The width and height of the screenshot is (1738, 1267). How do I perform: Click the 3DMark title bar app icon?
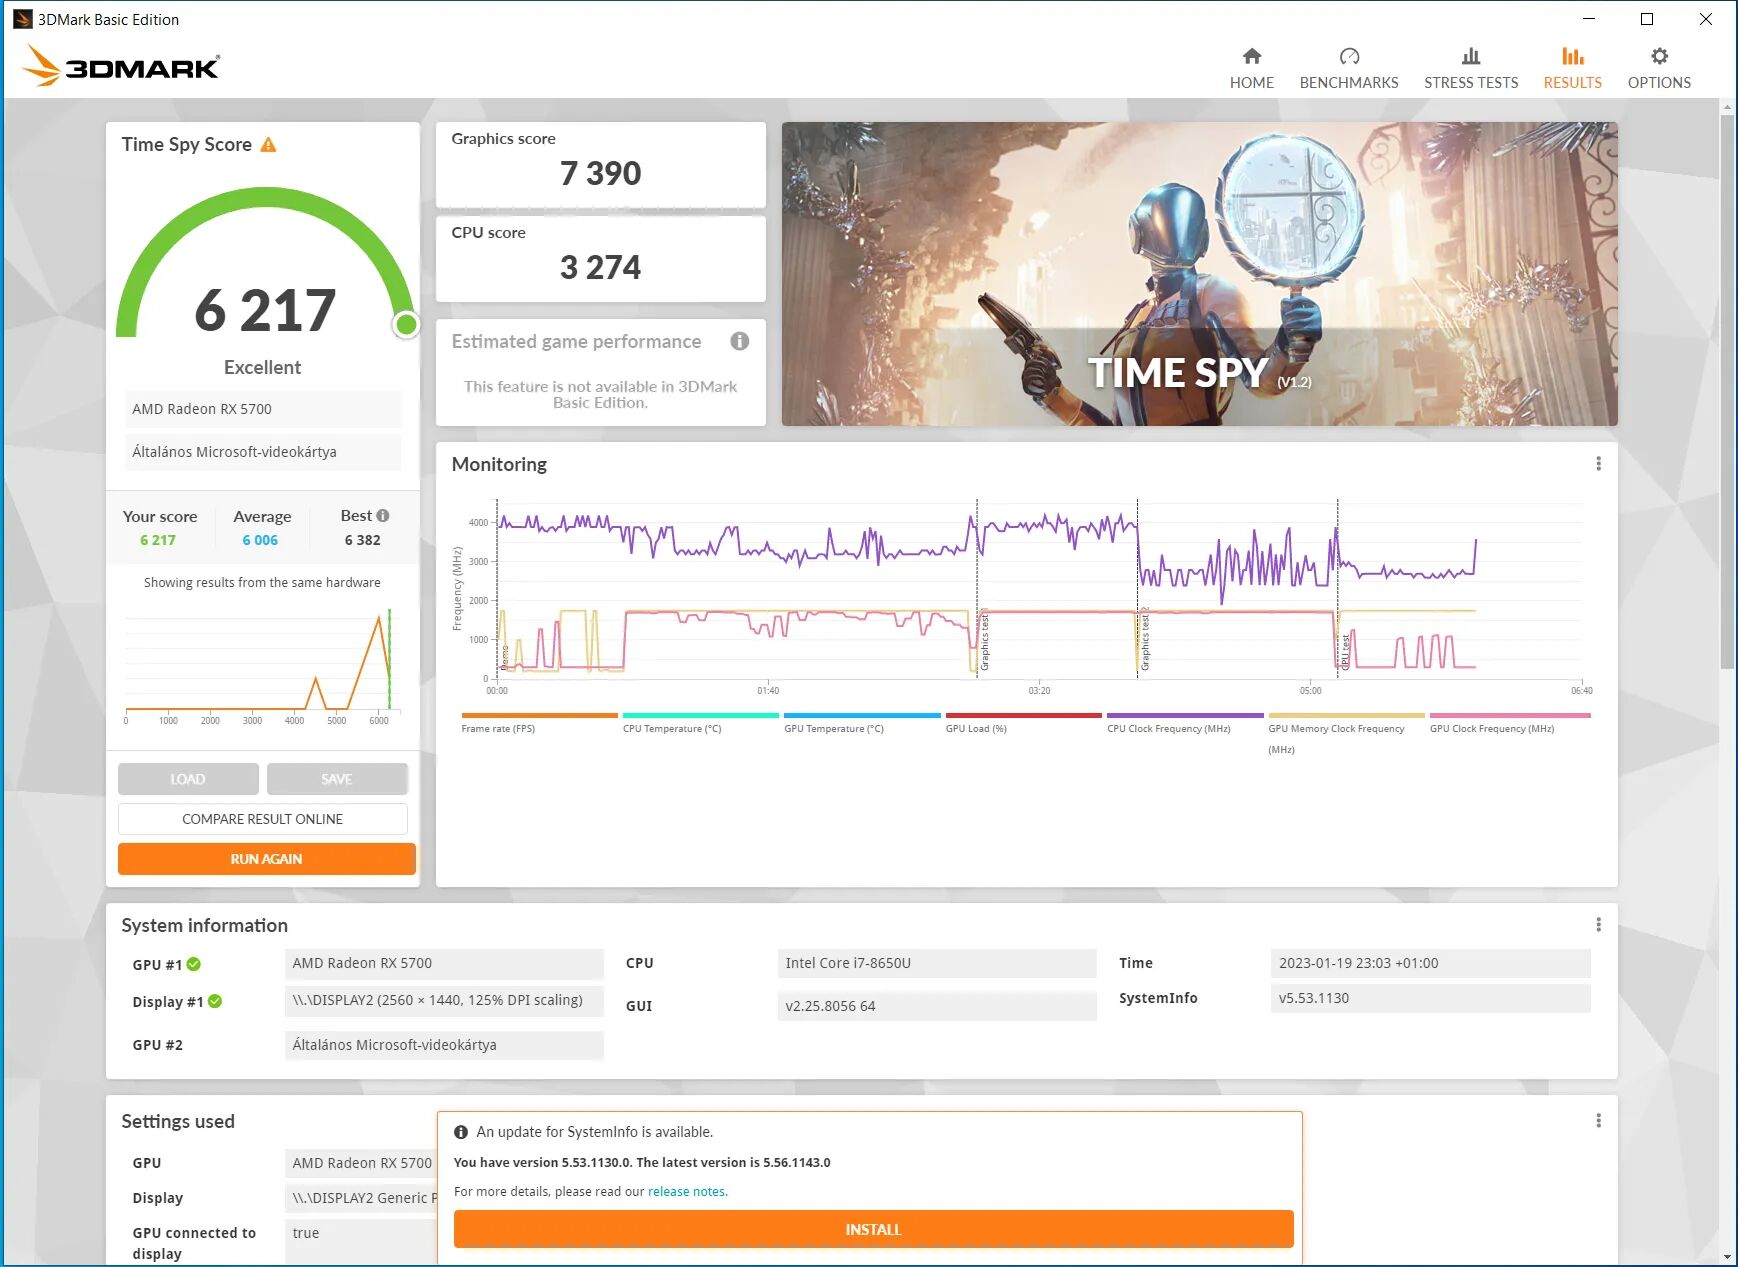pos(22,19)
